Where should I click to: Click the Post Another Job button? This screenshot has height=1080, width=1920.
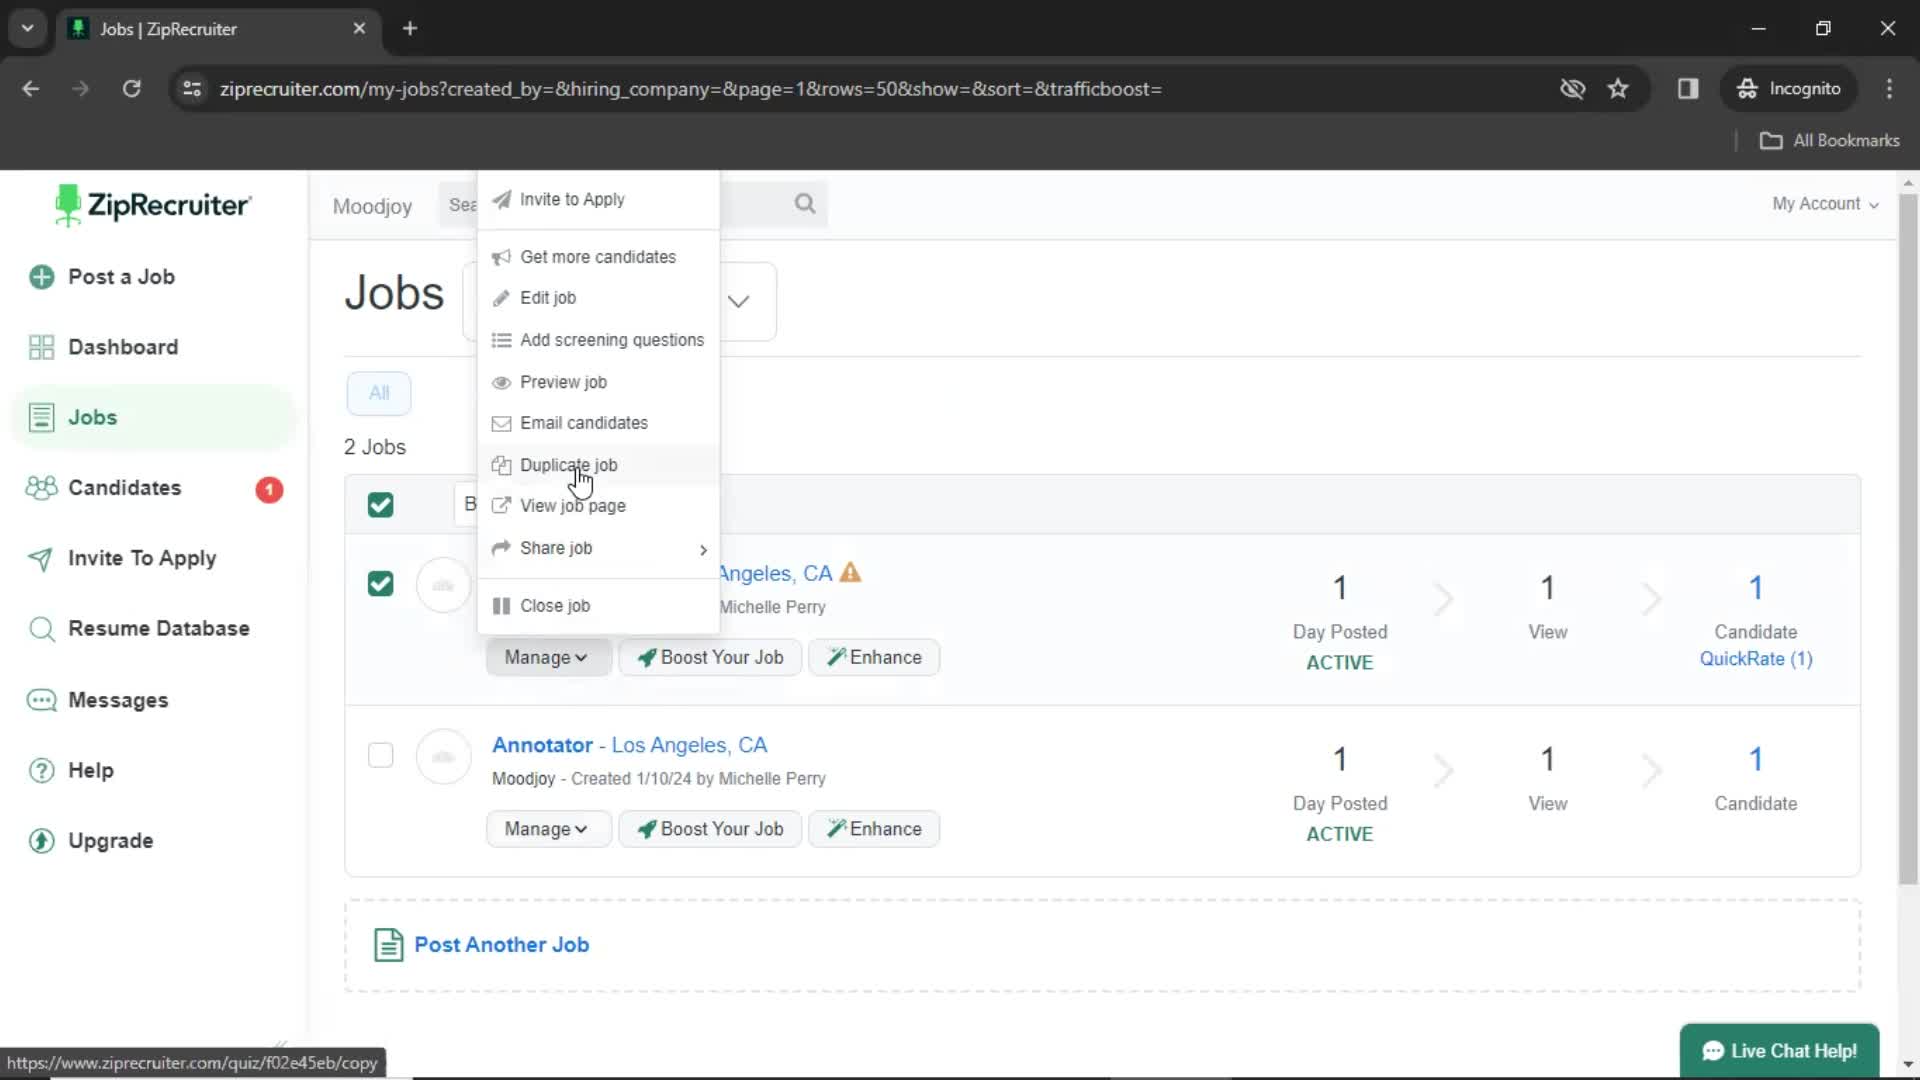[x=501, y=943]
